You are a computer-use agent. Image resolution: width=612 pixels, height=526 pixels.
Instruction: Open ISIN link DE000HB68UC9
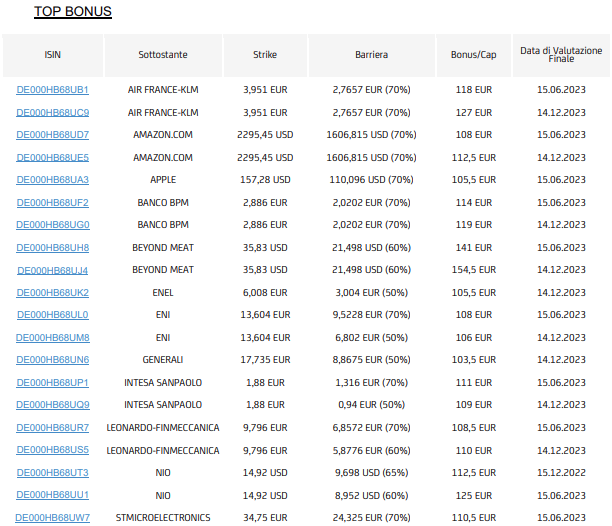pos(53,113)
